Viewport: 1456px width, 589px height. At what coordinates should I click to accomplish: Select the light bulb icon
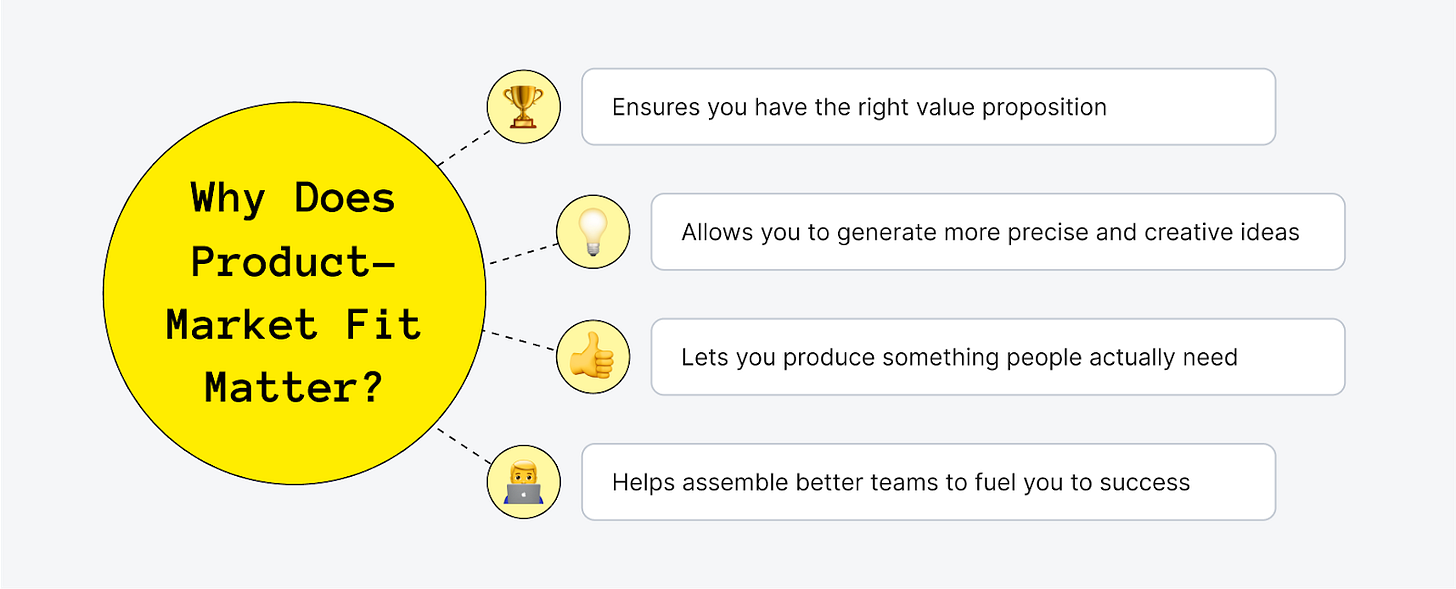click(593, 231)
